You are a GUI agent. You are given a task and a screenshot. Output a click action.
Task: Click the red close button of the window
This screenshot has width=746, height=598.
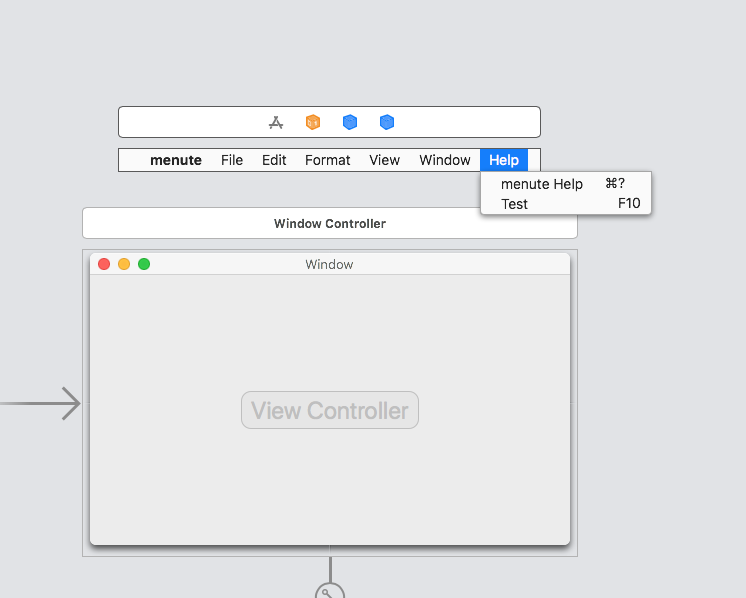click(104, 264)
